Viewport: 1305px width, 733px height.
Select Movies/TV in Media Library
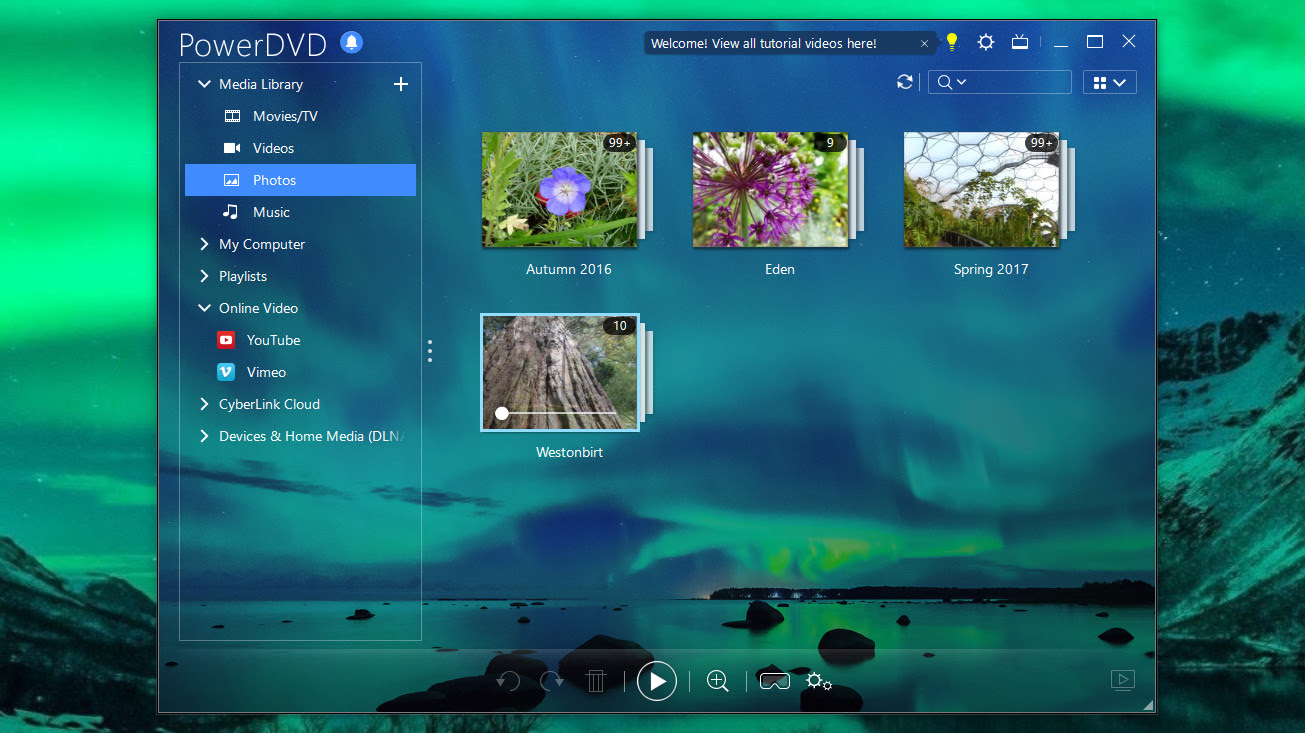coord(300,116)
